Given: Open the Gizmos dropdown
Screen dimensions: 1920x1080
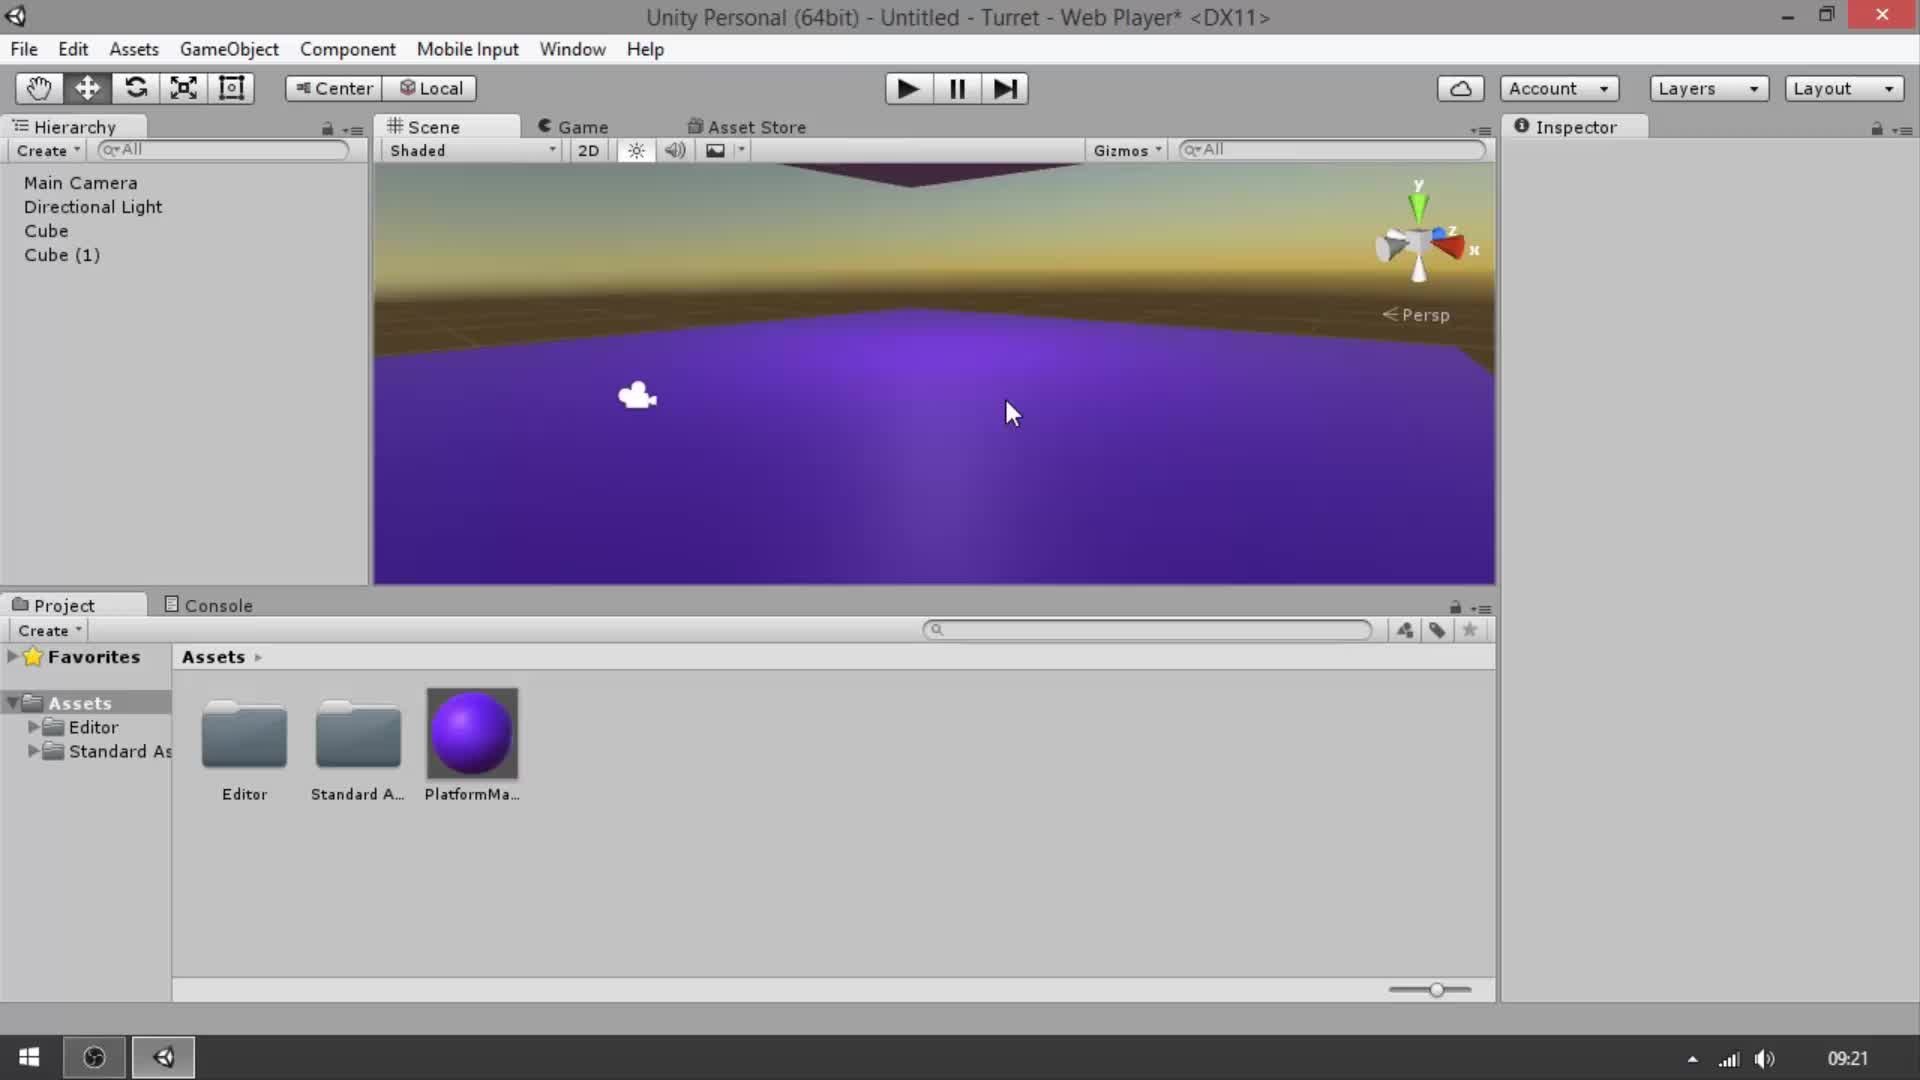Looking at the screenshot, I should click(x=1126, y=150).
